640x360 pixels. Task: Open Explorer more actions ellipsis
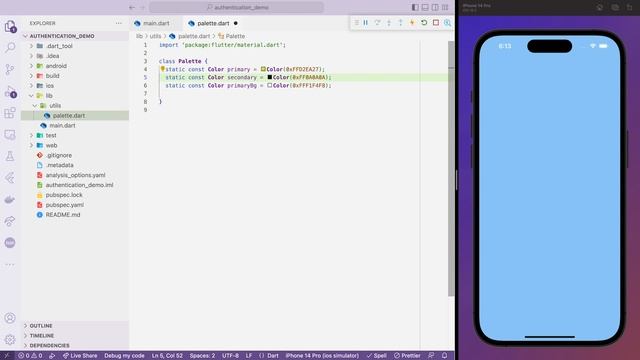(x=119, y=23)
